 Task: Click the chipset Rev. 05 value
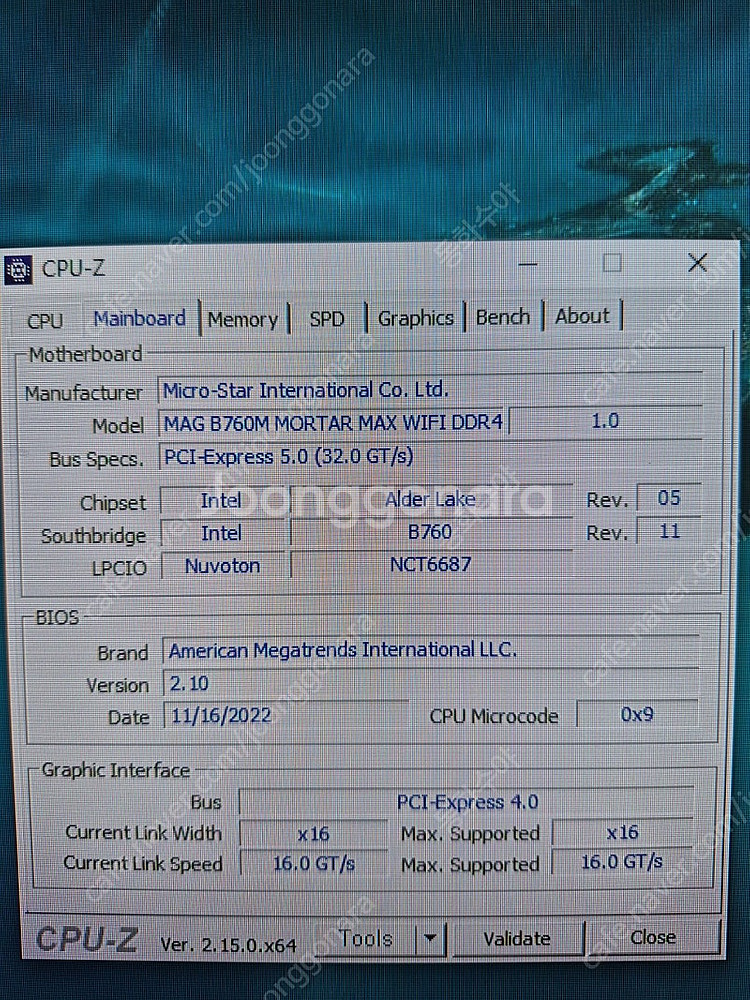coord(668,498)
